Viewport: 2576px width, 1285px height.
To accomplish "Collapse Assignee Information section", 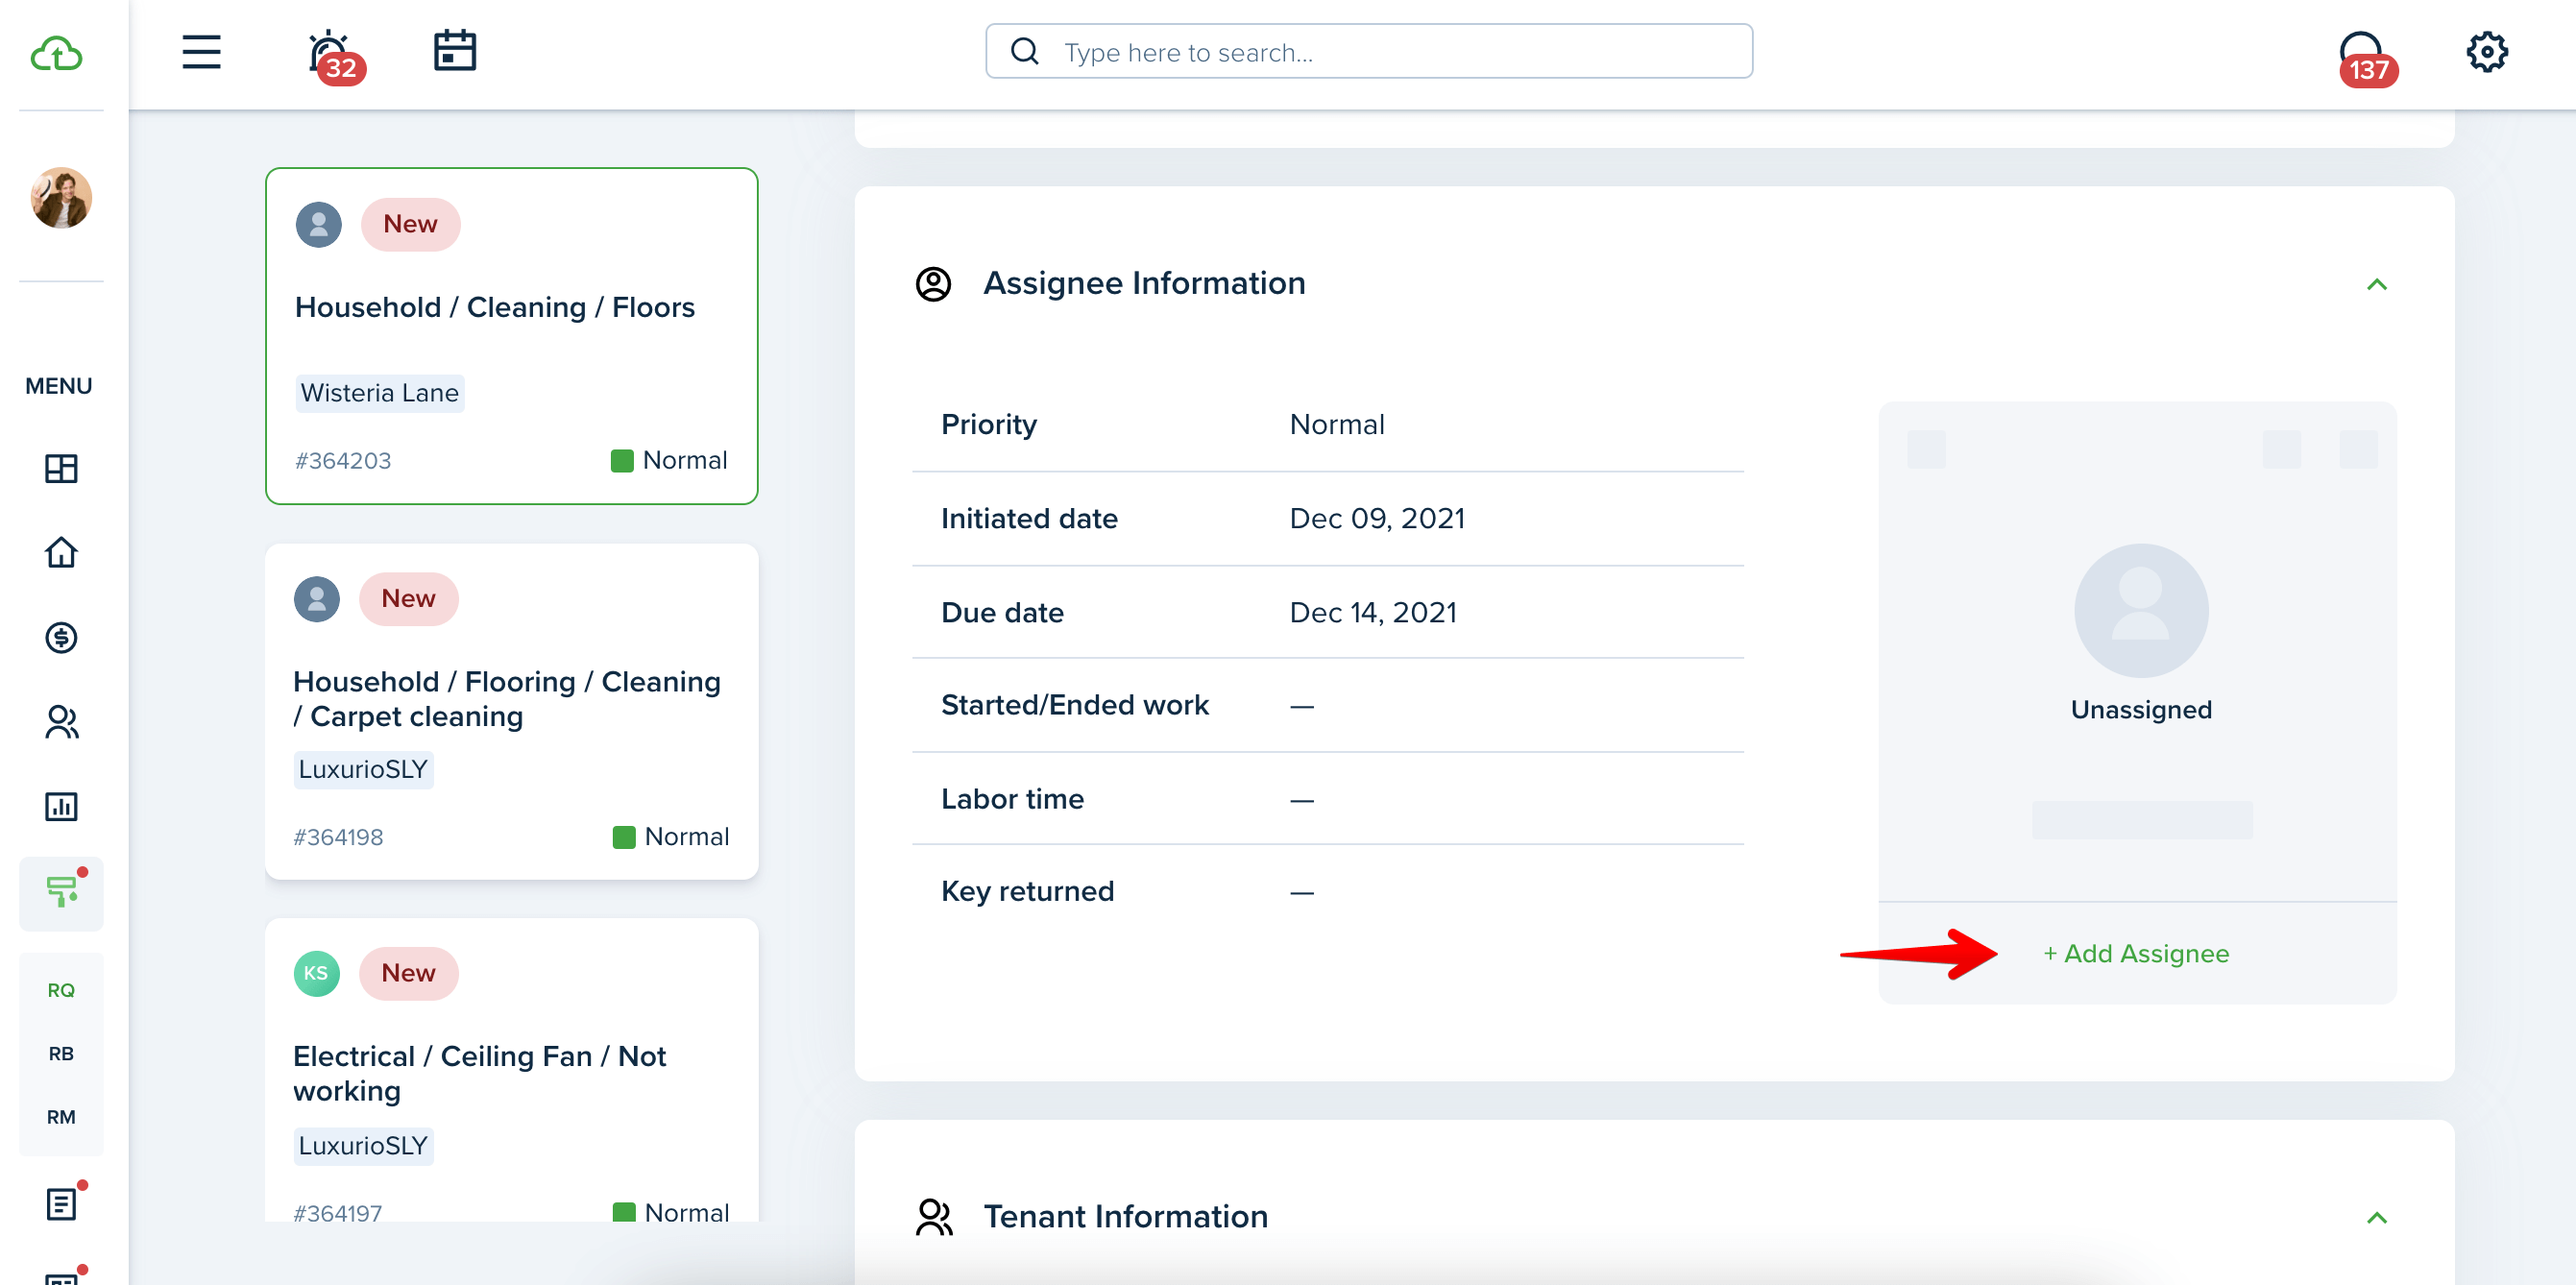I will pyautogui.click(x=2376, y=285).
